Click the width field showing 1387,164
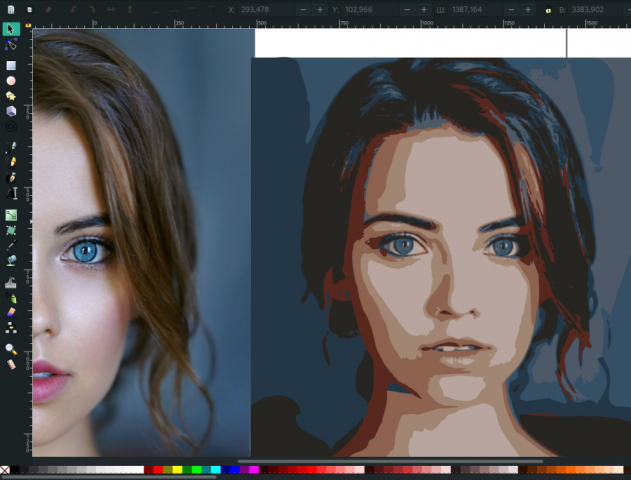631x480 pixels. 475,10
